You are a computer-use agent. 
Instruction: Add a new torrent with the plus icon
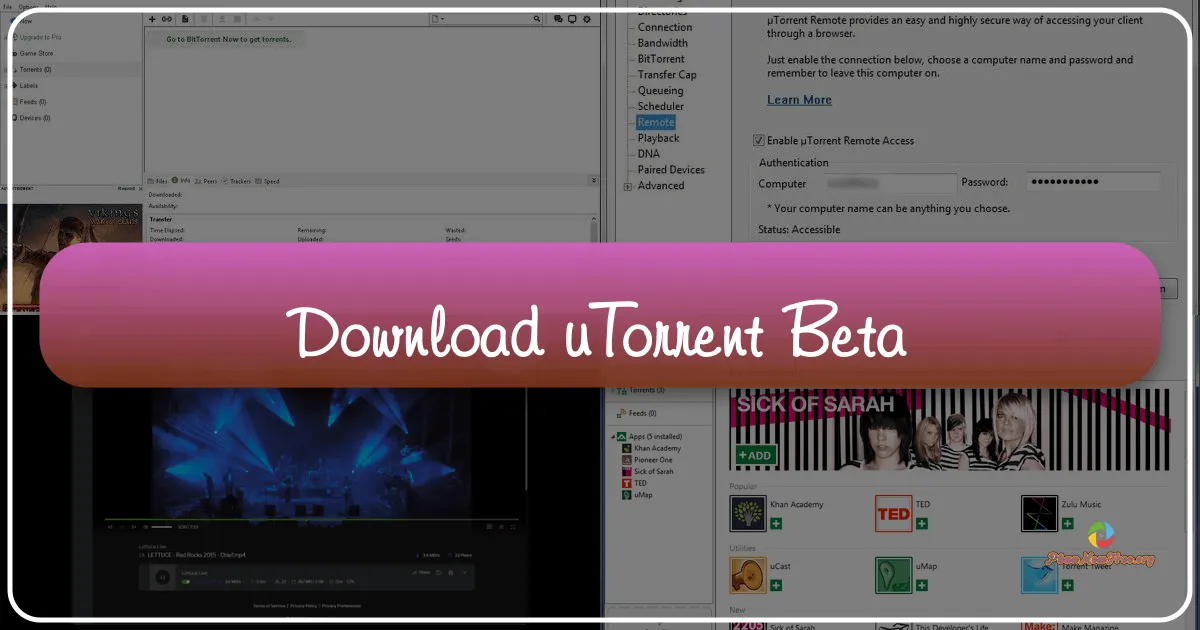coord(152,18)
